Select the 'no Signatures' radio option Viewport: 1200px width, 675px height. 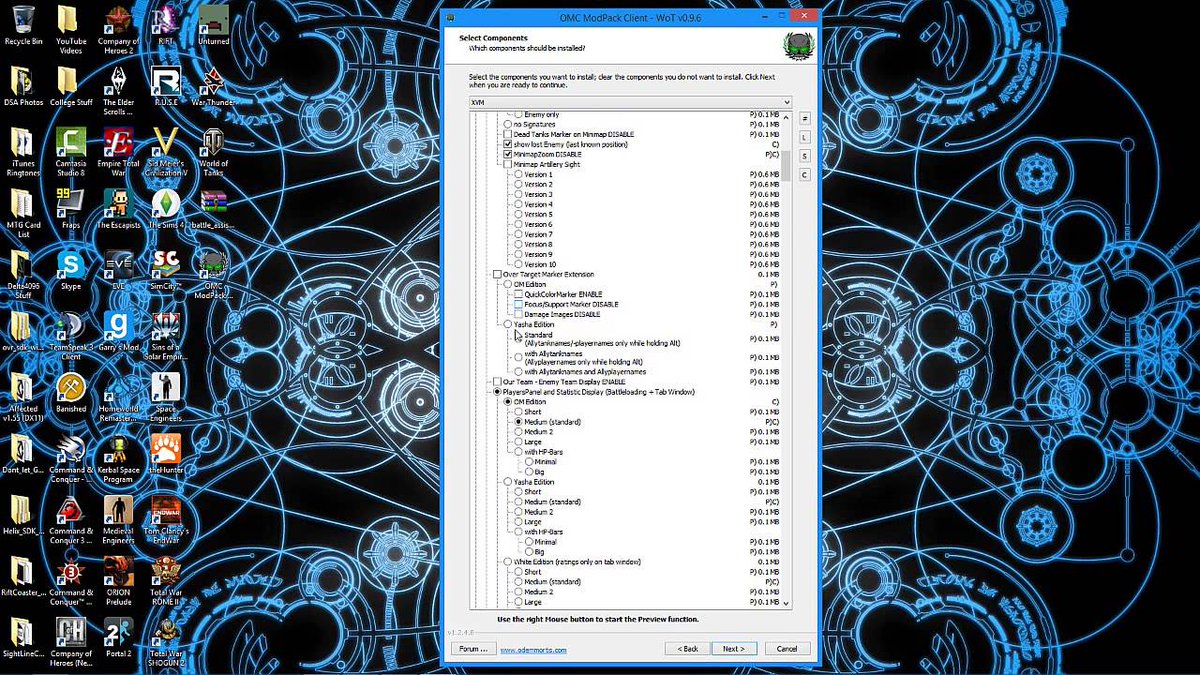(x=507, y=125)
